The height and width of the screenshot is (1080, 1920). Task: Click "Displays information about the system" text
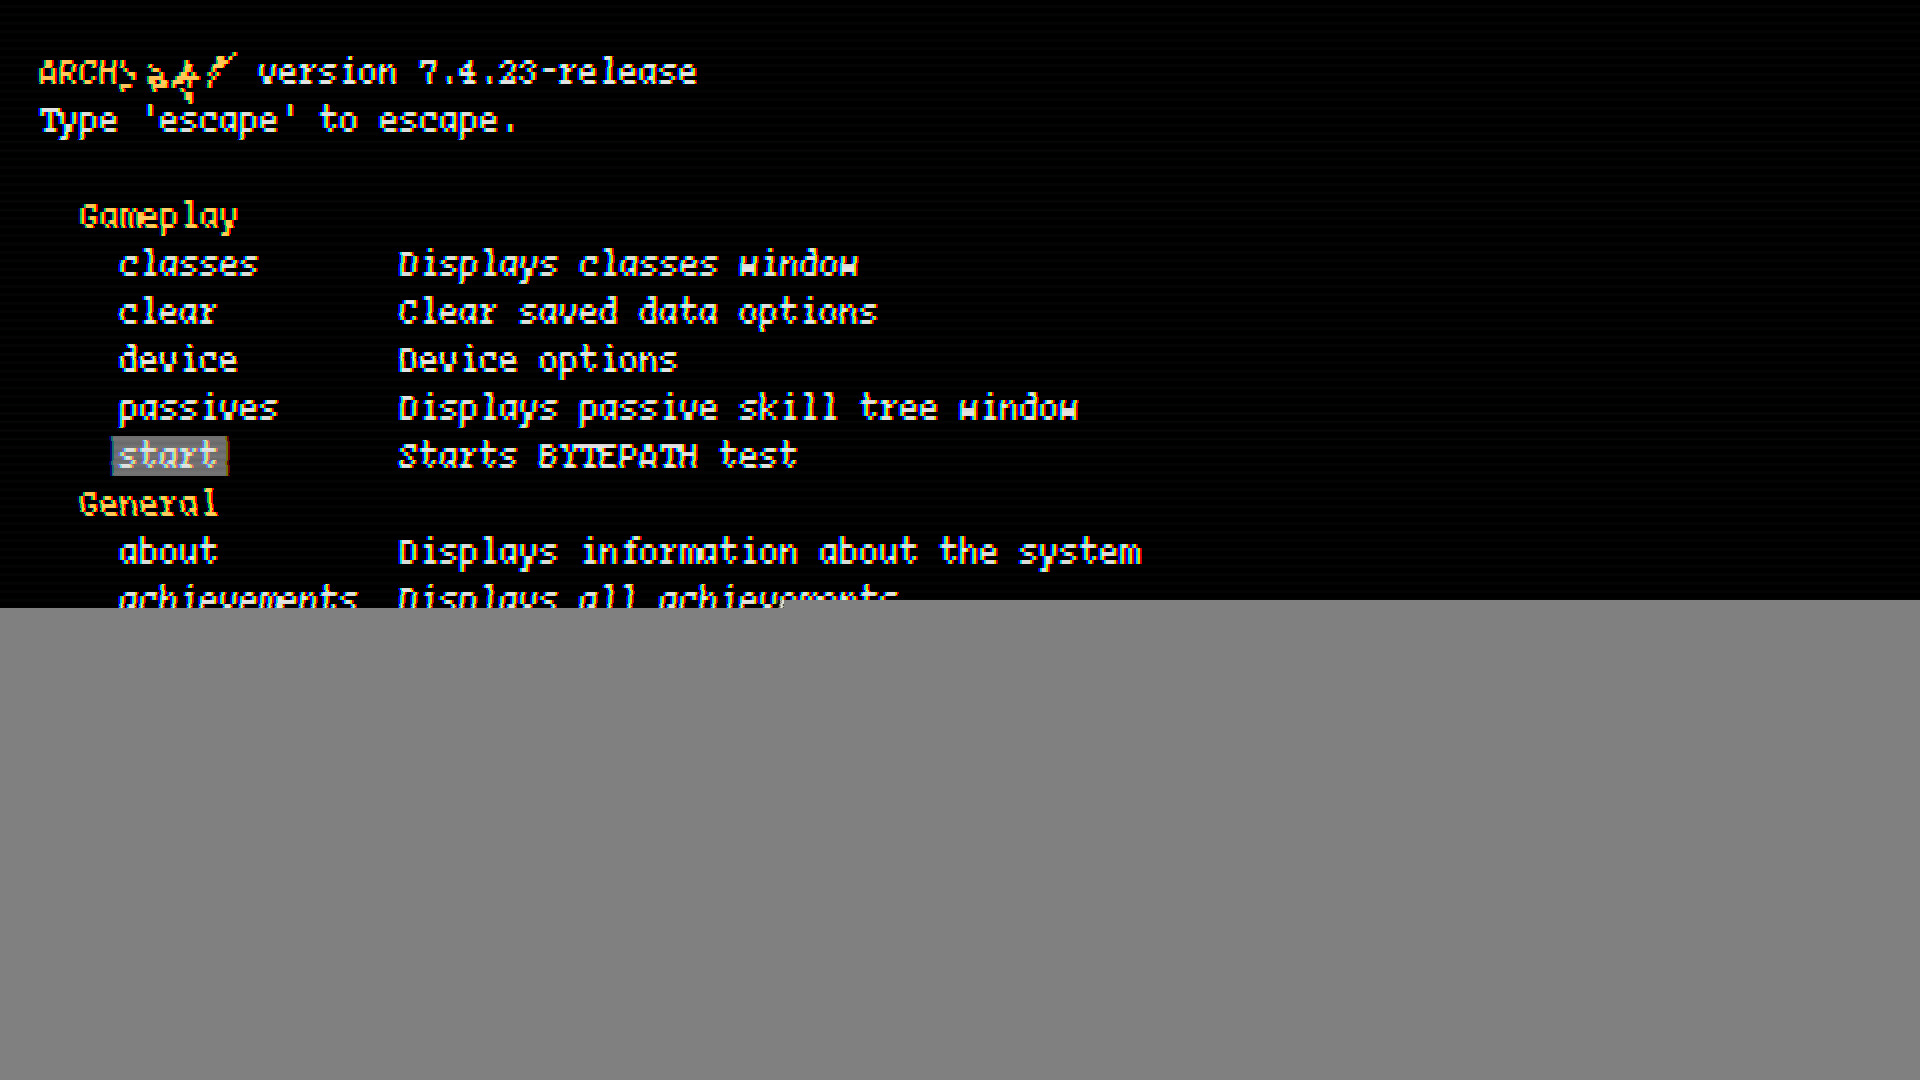(x=769, y=552)
